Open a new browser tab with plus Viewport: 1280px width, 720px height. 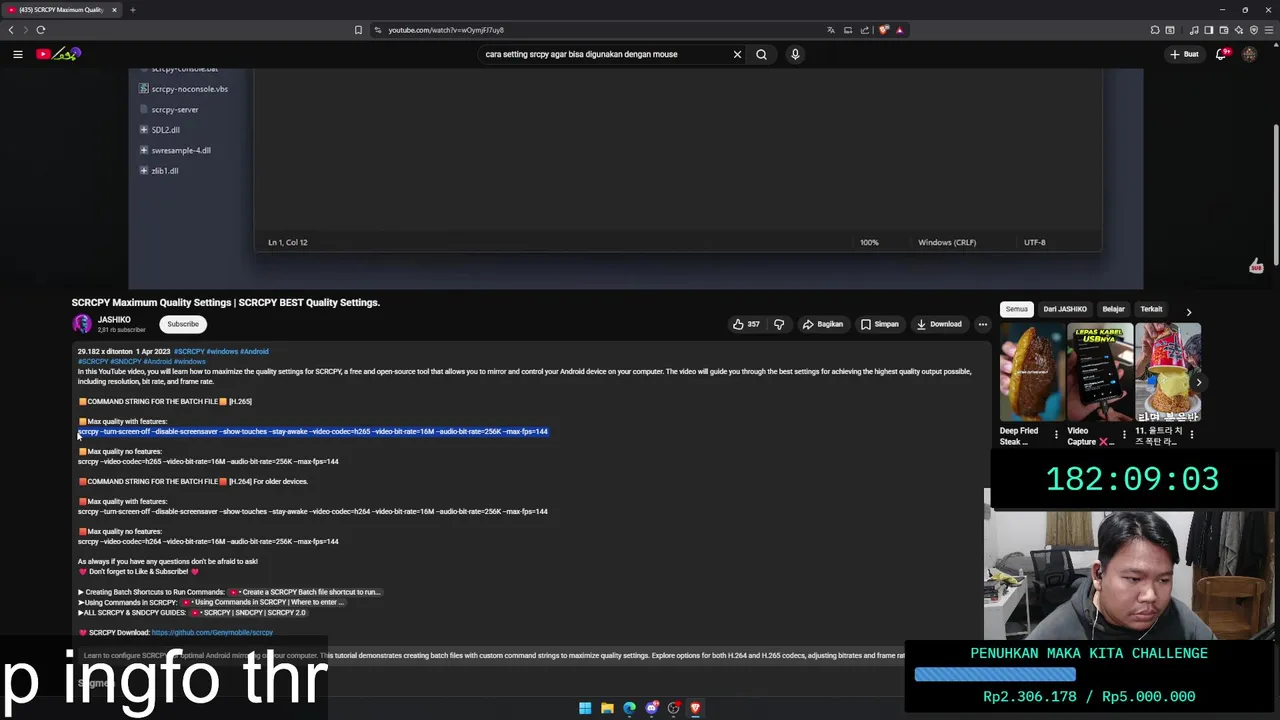click(132, 10)
